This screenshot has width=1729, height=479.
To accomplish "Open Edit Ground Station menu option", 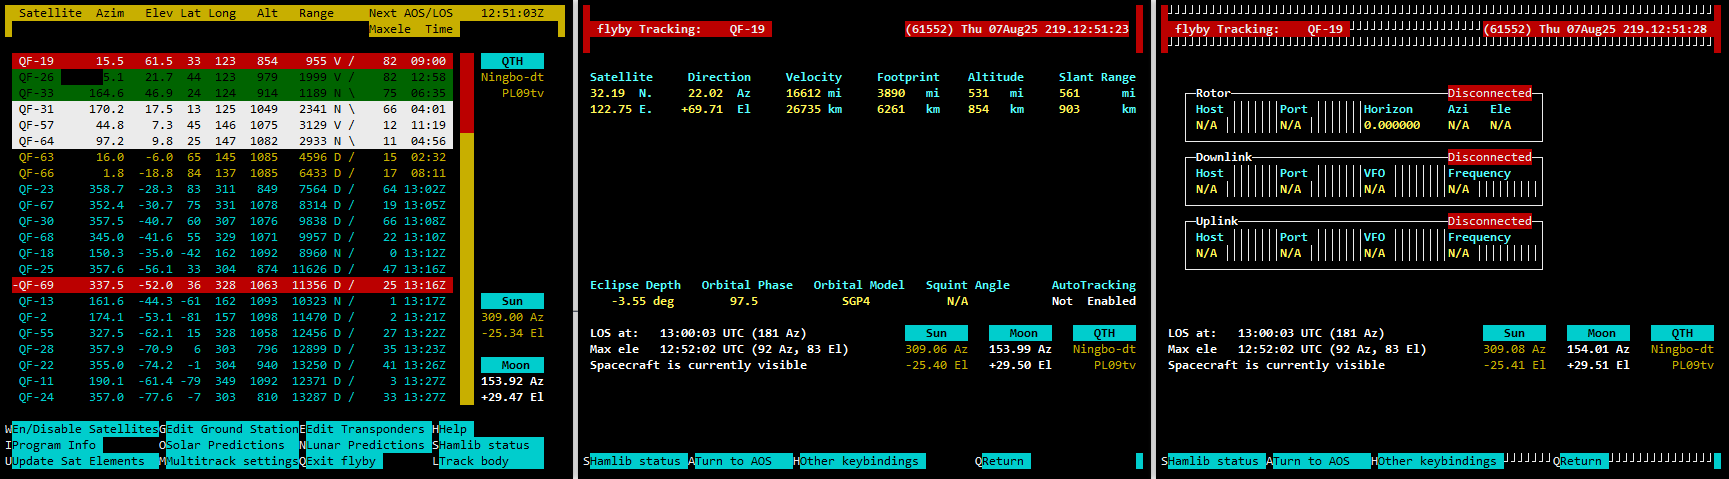I will point(232,429).
